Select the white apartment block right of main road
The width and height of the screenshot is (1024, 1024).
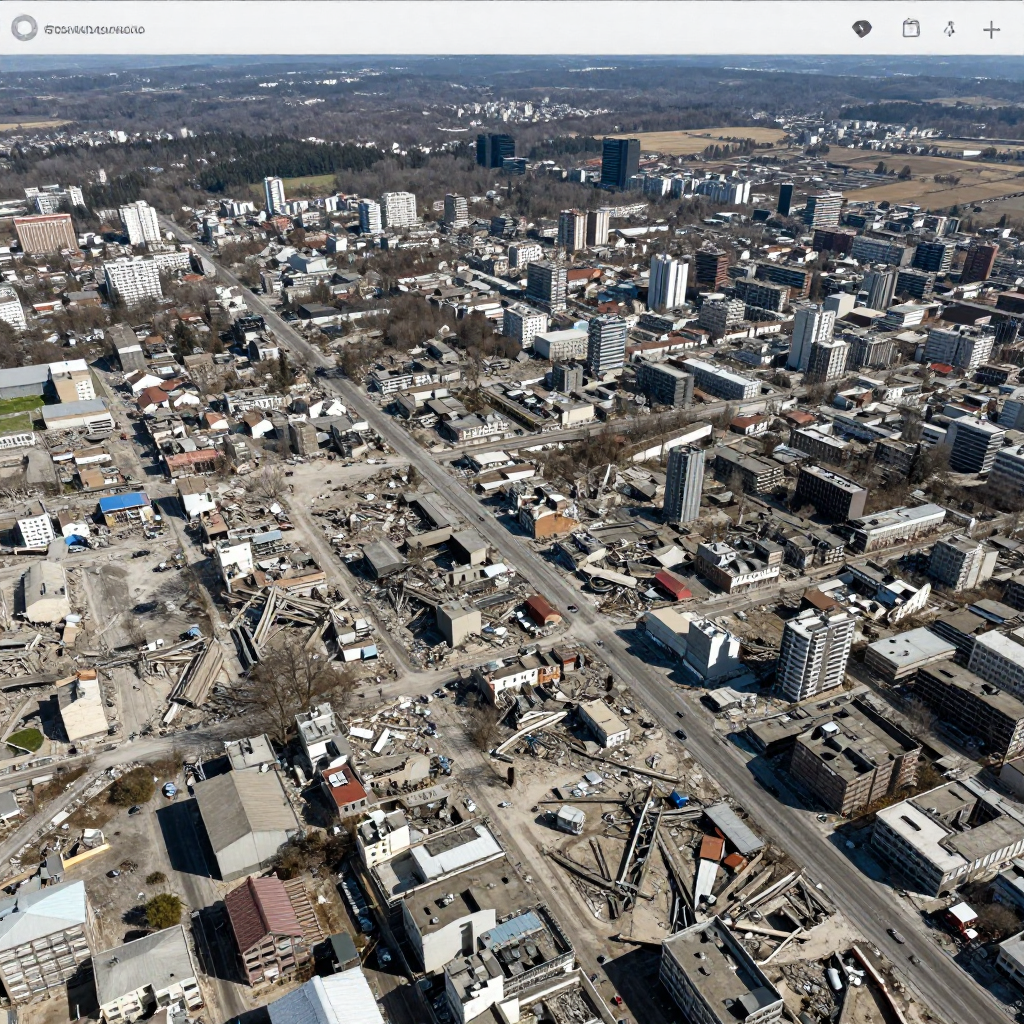coord(814,654)
